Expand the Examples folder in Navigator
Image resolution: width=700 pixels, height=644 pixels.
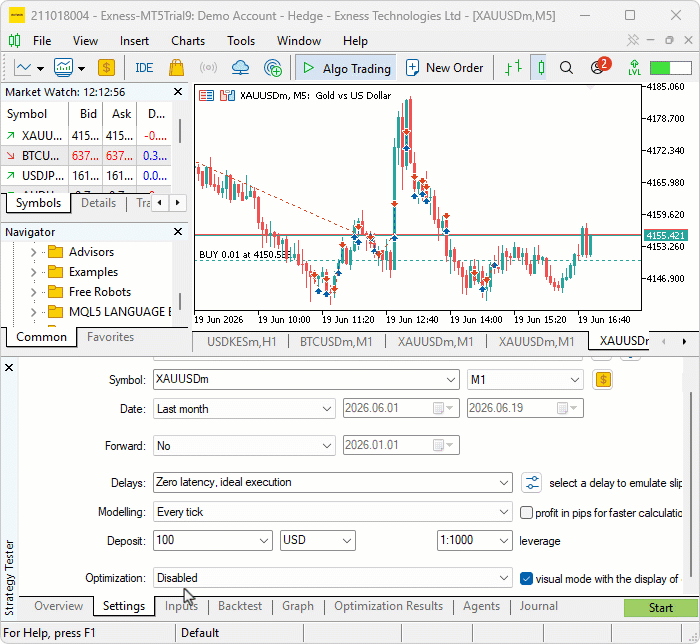click(33, 272)
